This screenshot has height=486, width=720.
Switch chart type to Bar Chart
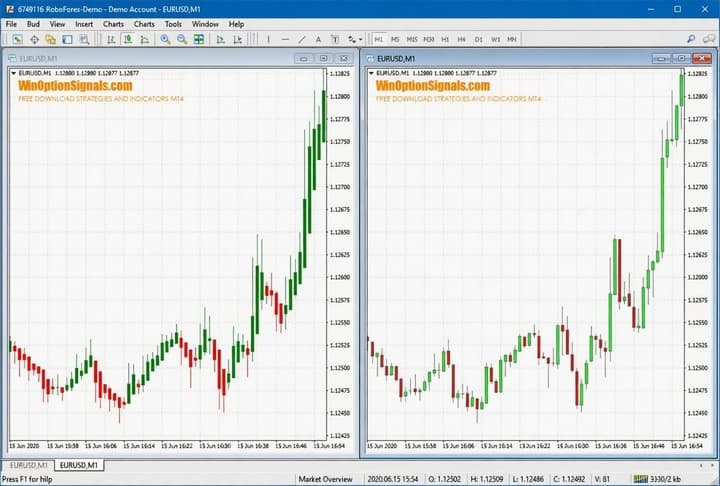[x=112, y=40]
